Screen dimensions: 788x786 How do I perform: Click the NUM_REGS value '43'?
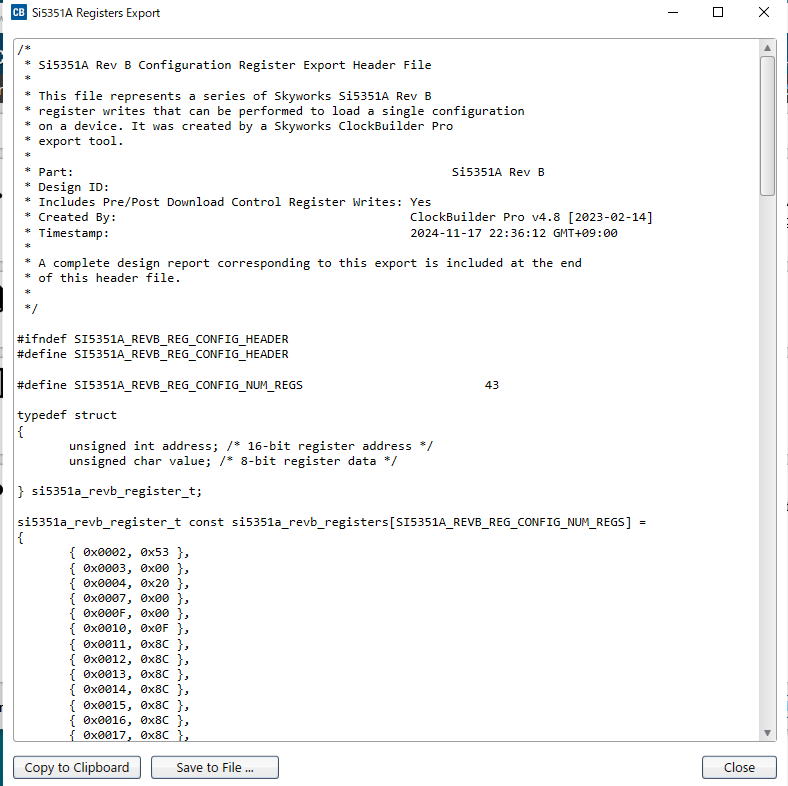(x=491, y=385)
